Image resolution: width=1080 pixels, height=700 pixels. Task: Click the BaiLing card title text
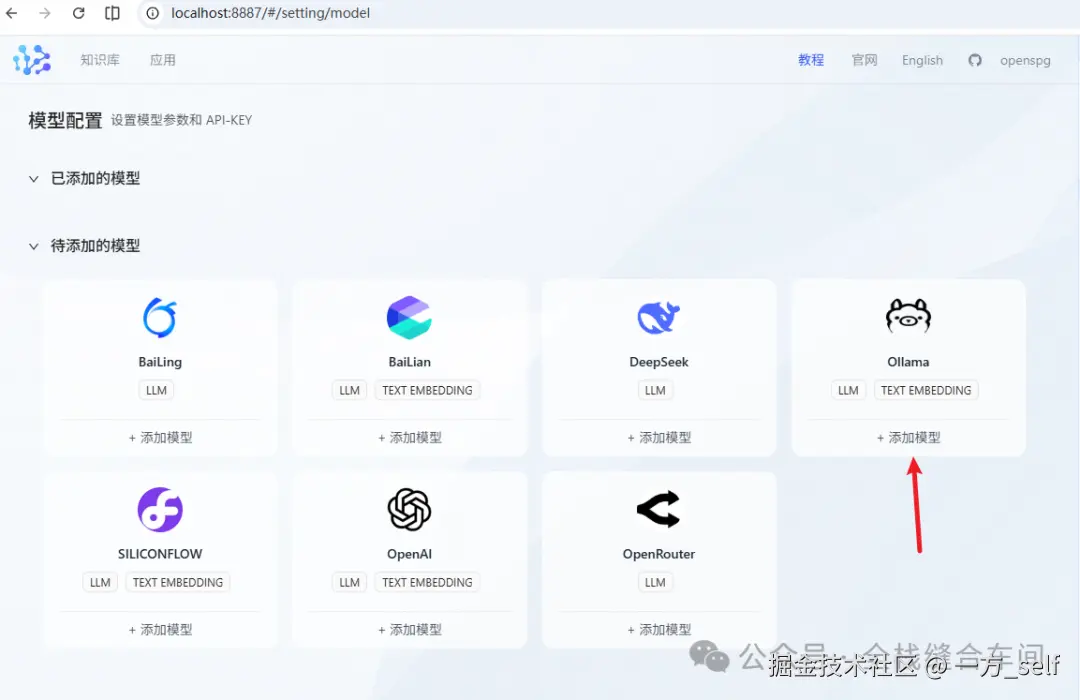[x=160, y=362]
